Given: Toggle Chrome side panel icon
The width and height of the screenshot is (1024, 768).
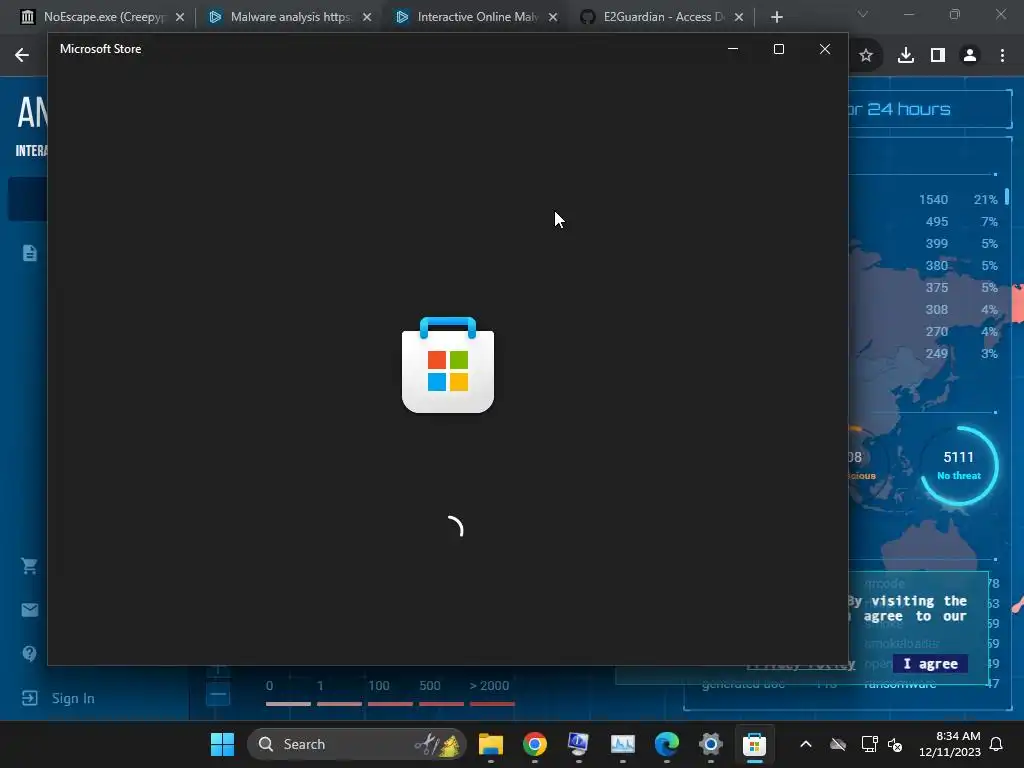Looking at the screenshot, I should click(938, 56).
